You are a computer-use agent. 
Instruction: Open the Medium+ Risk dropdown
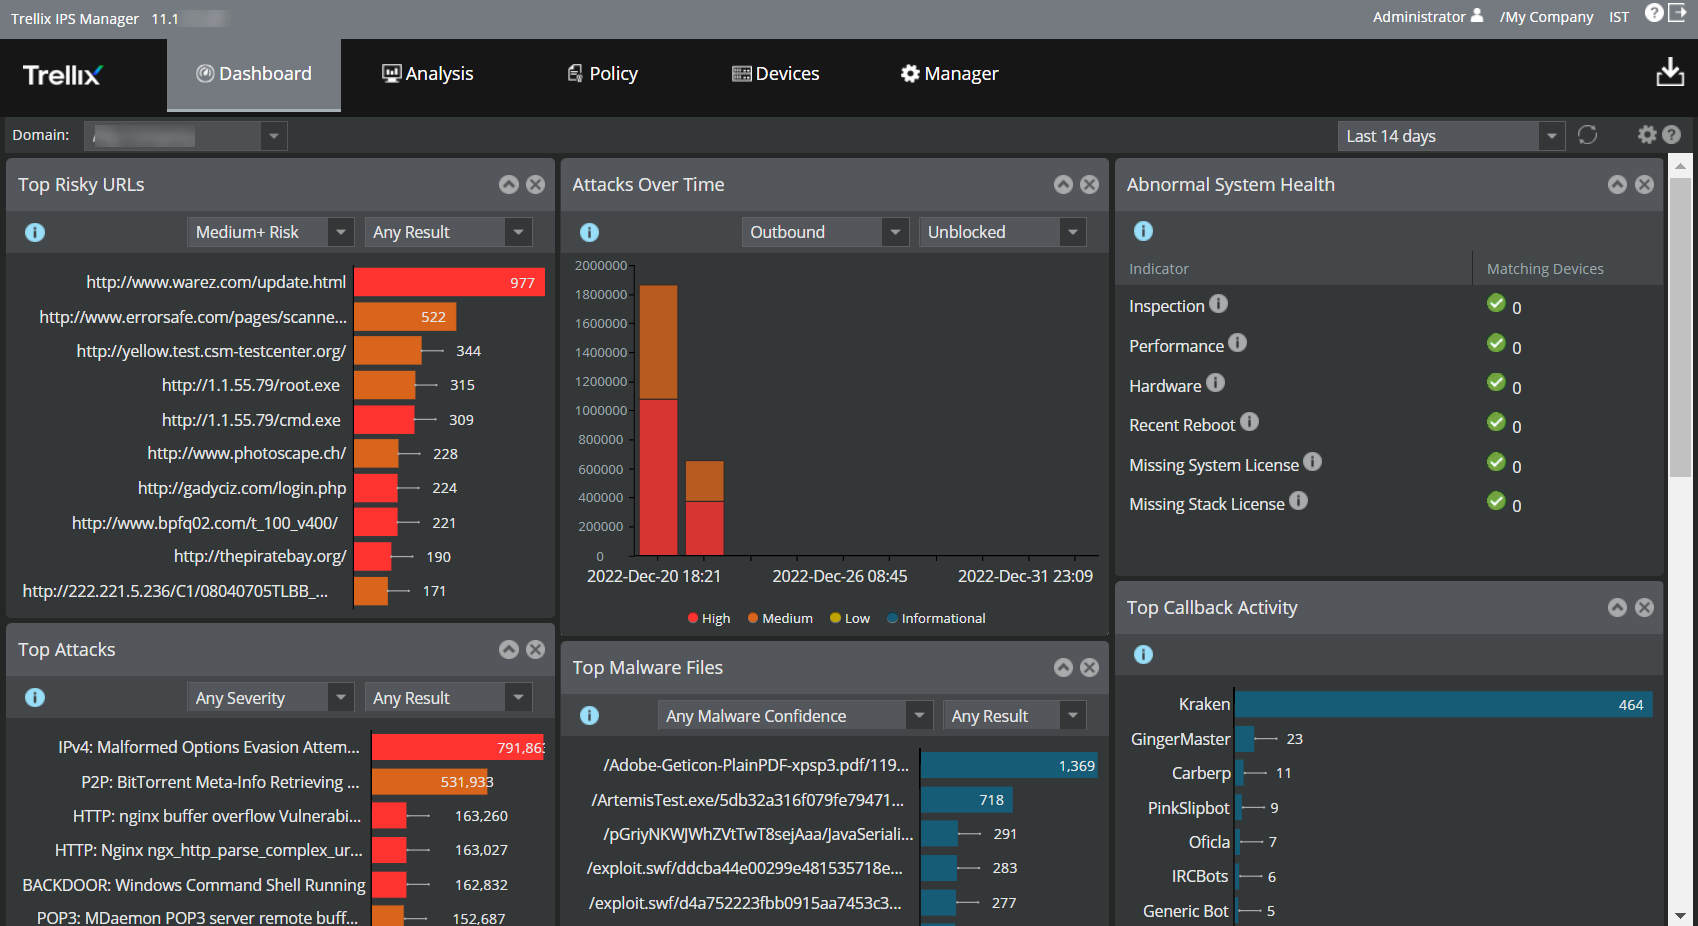tap(270, 232)
